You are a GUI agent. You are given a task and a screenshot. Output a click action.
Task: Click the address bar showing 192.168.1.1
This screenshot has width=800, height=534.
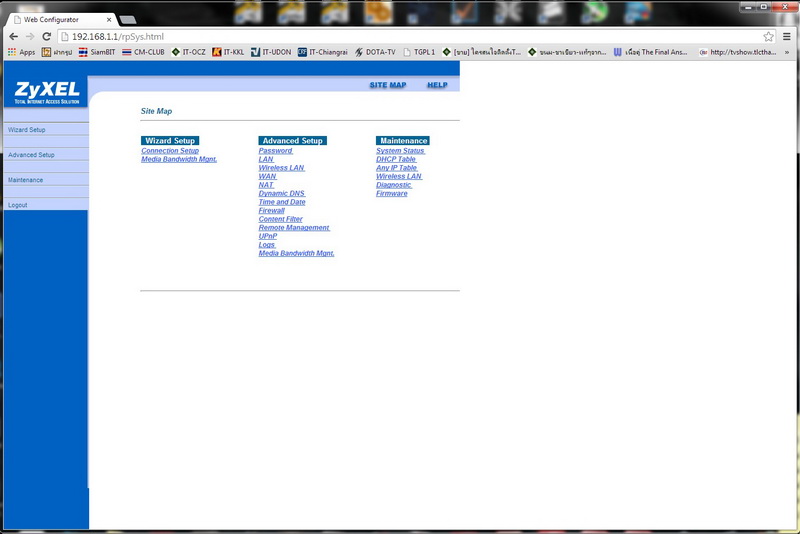411,37
